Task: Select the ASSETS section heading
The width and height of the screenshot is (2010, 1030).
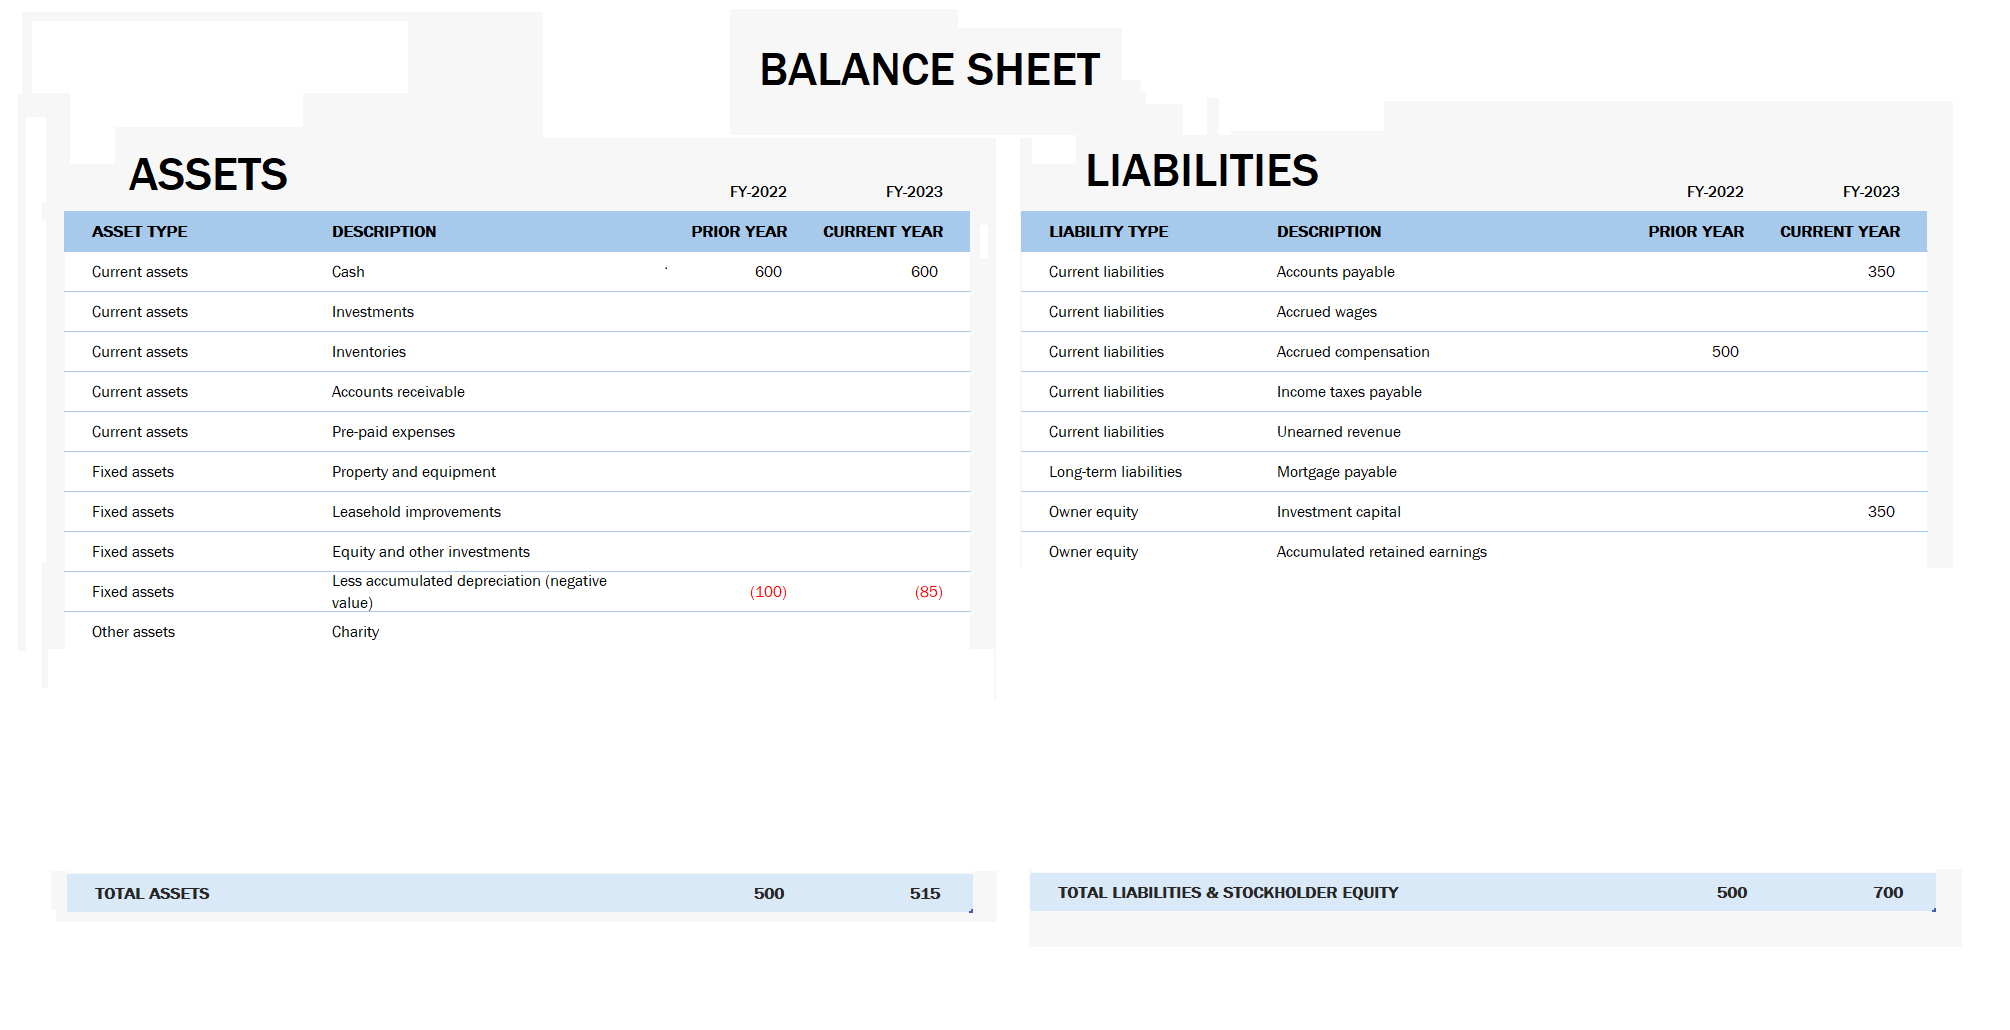Action: [208, 175]
